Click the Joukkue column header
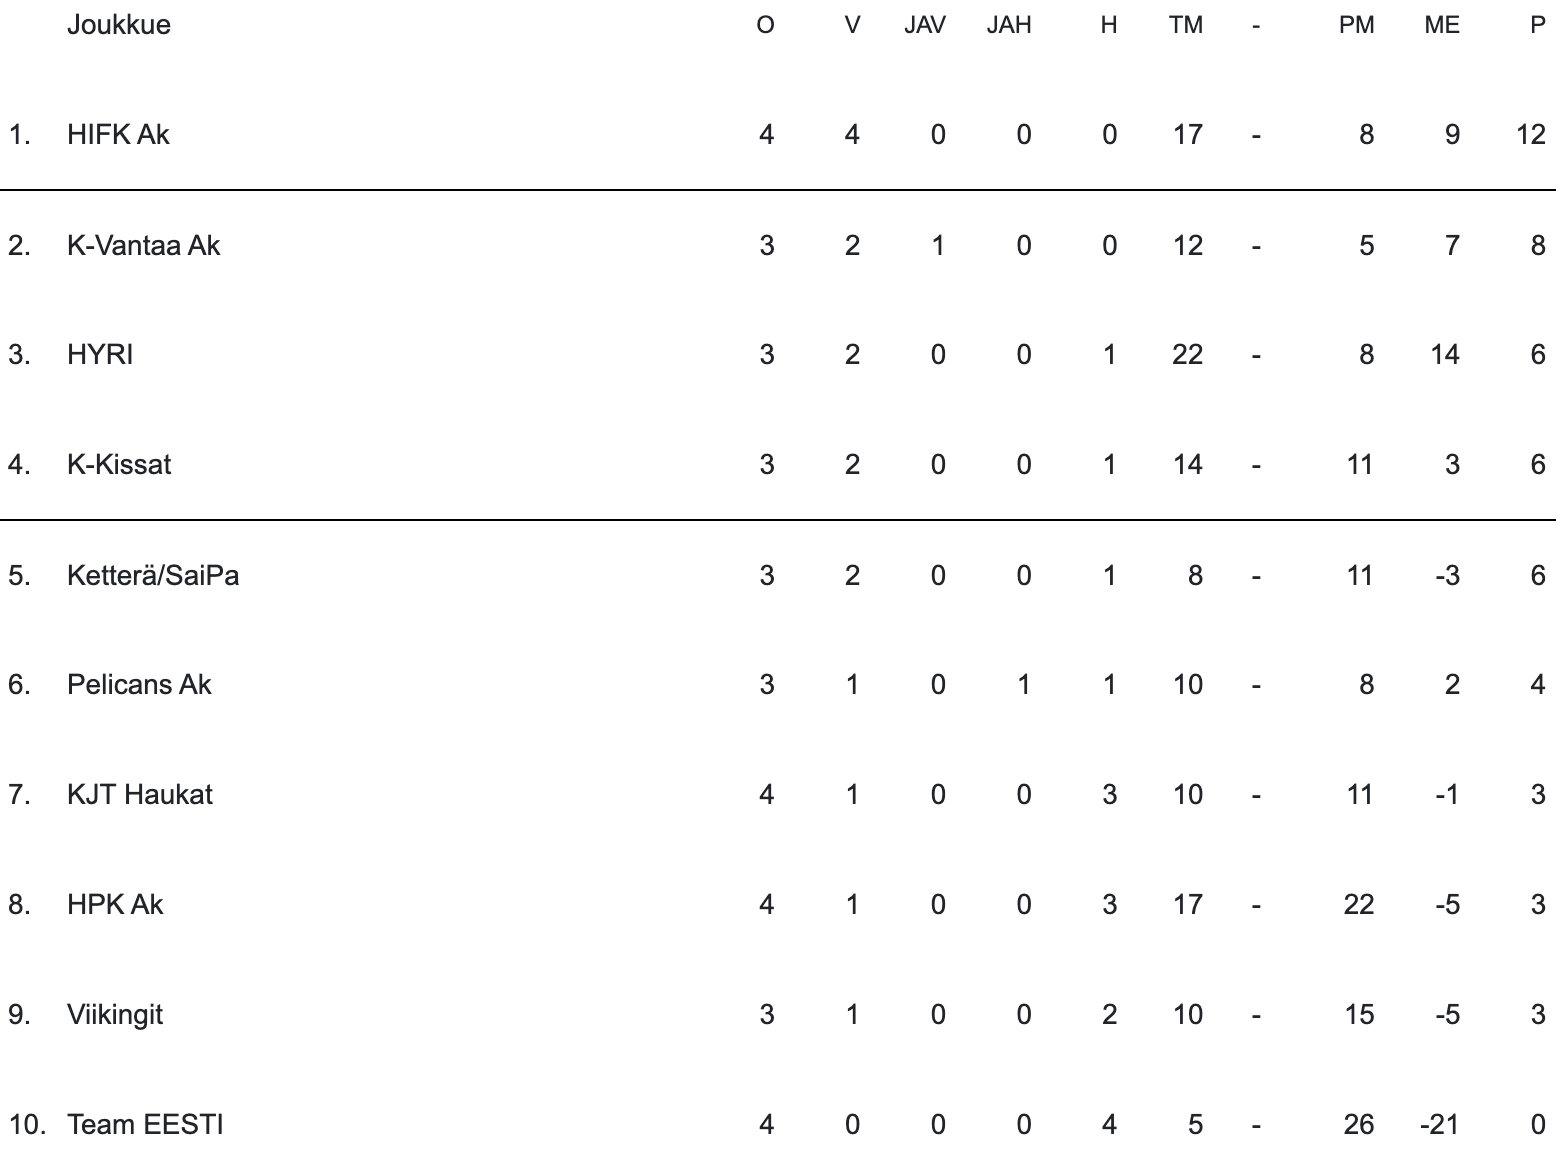This screenshot has width=1564, height=1158. tap(118, 25)
